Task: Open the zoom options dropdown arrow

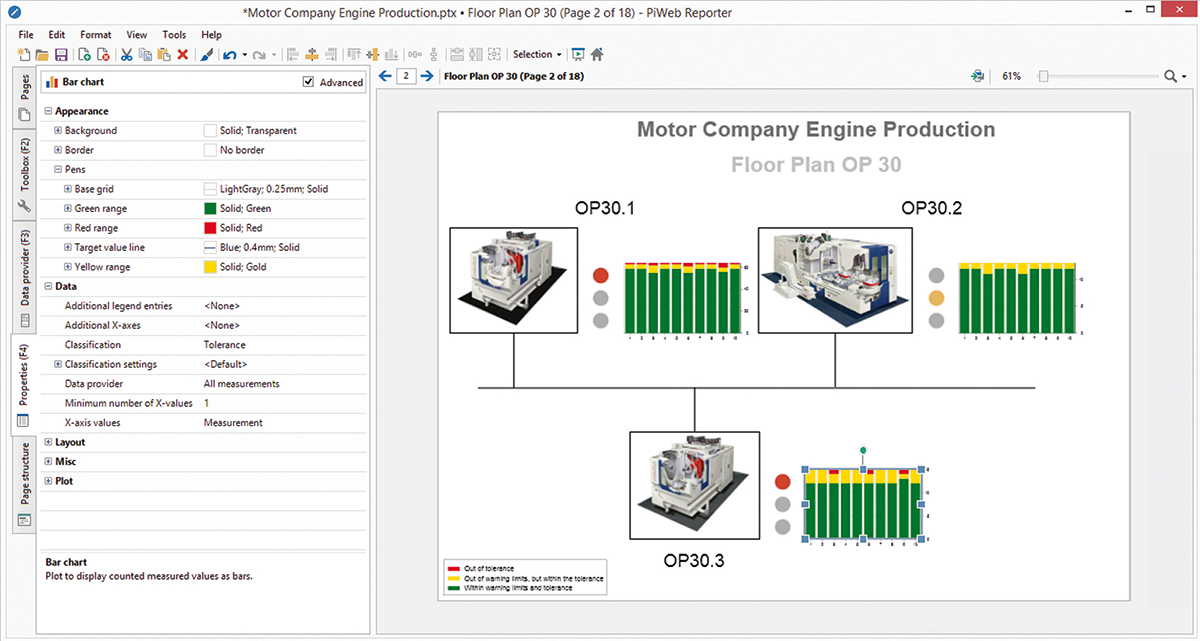Action: (x=1184, y=77)
